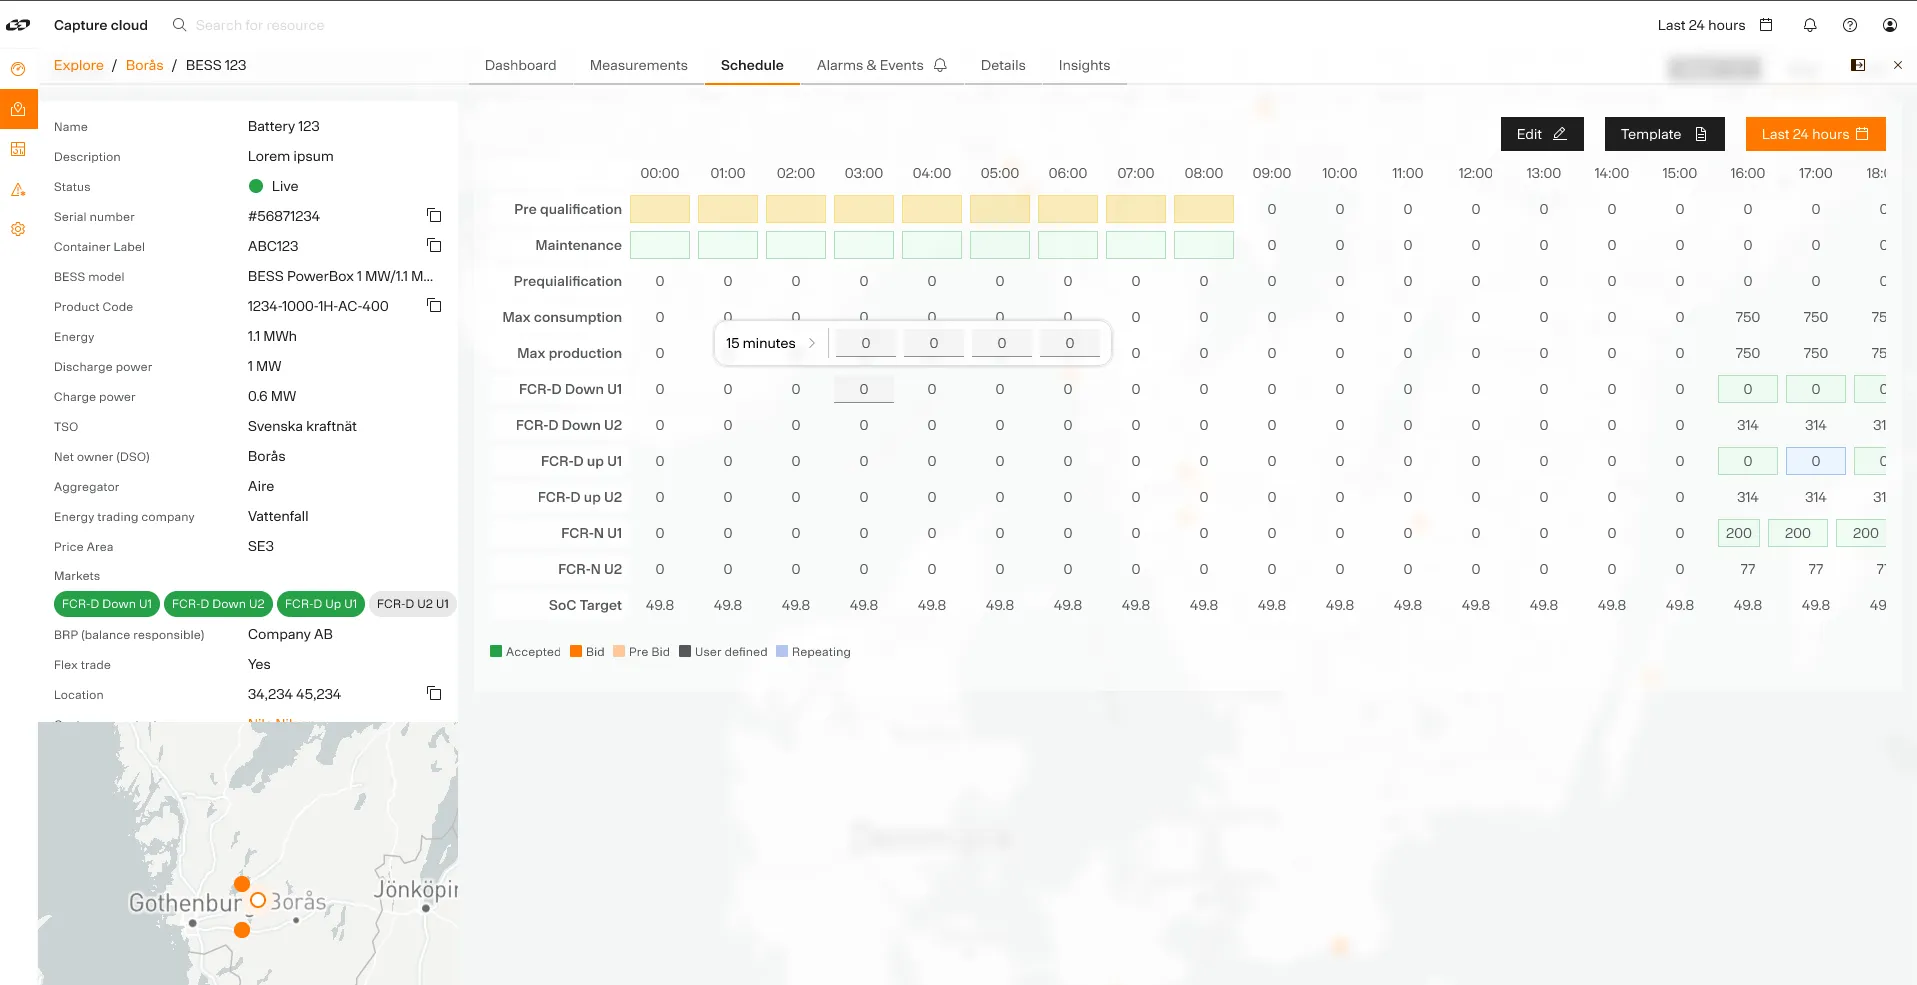Click FCR-D Down U2 314 at 17:00
The width and height of the screenshot is (1917, 985).
1816,425
